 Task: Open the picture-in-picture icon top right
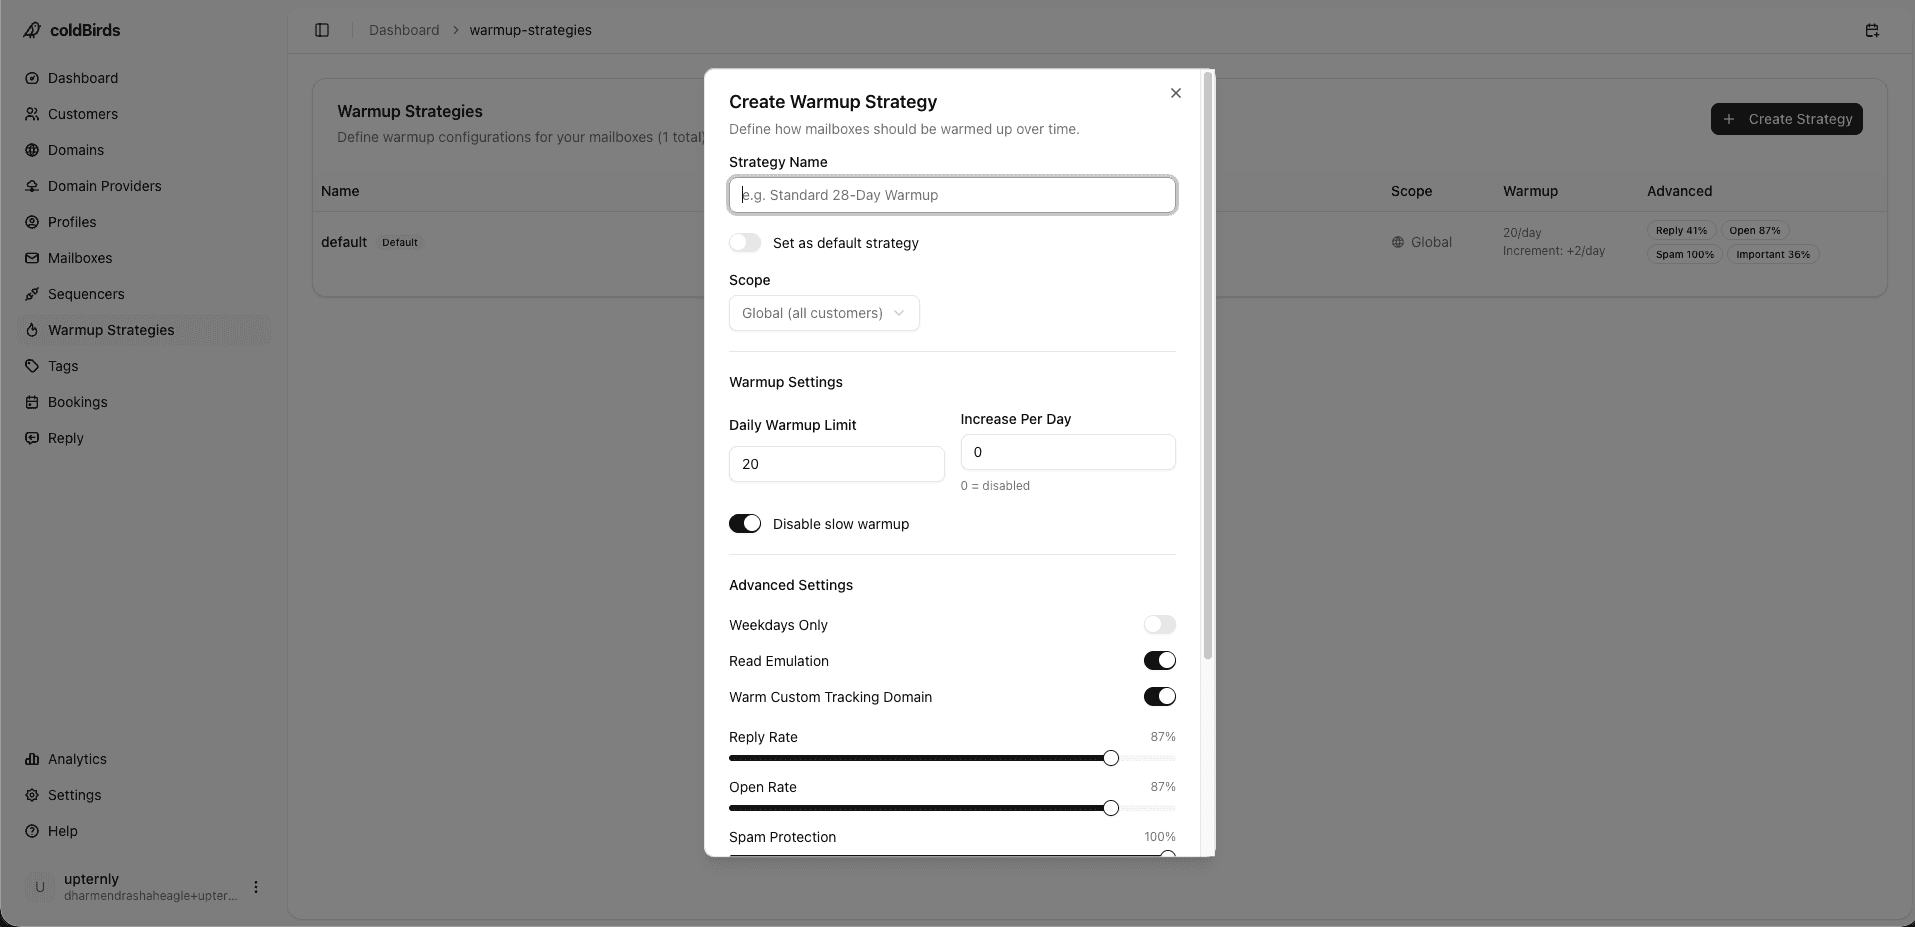pos(1872,30)
